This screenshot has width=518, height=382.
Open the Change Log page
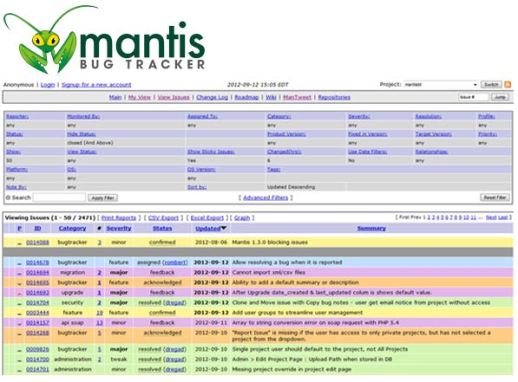(x=212, y=97)
